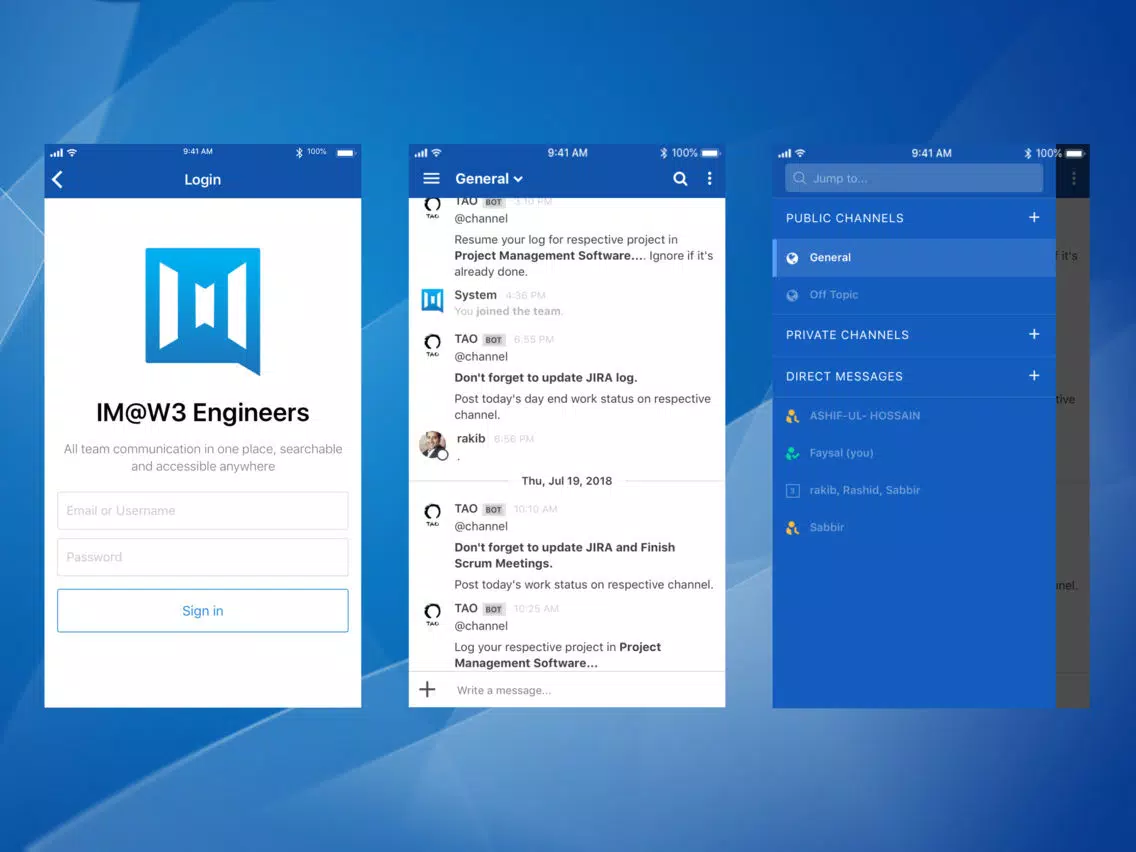Click the Jump to search field
The height and width of the screenshot is (852, 1136).
point(914,178)
